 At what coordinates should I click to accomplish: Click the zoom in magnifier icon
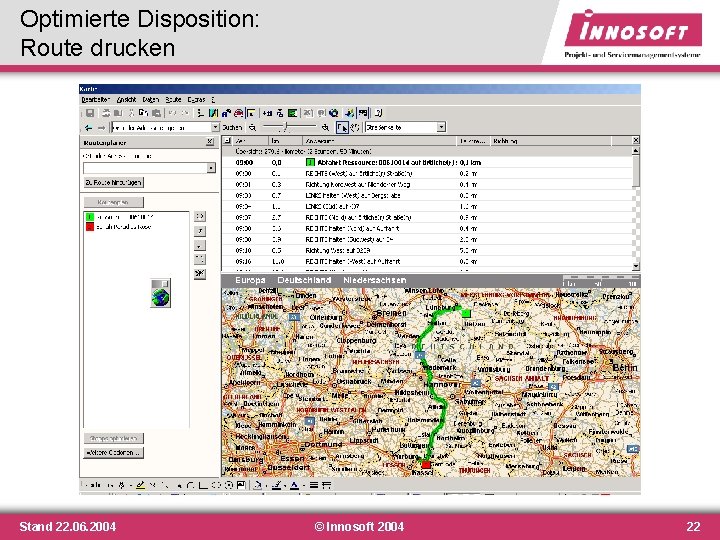point(325,127)
